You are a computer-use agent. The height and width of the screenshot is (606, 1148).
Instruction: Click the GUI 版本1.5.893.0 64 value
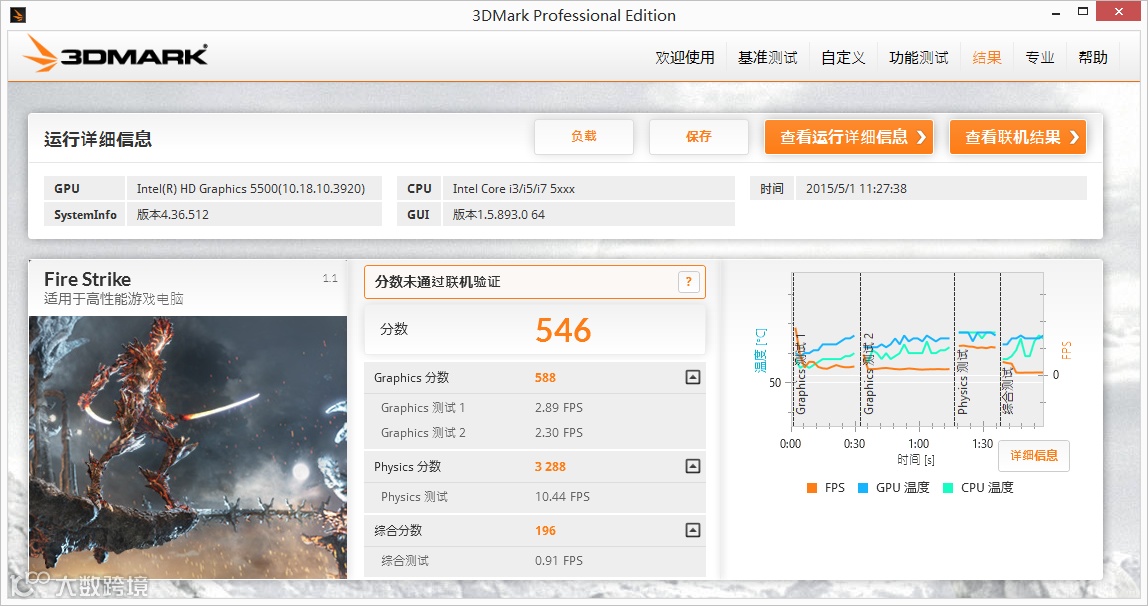pyautogui.click(x=589, y=214)
